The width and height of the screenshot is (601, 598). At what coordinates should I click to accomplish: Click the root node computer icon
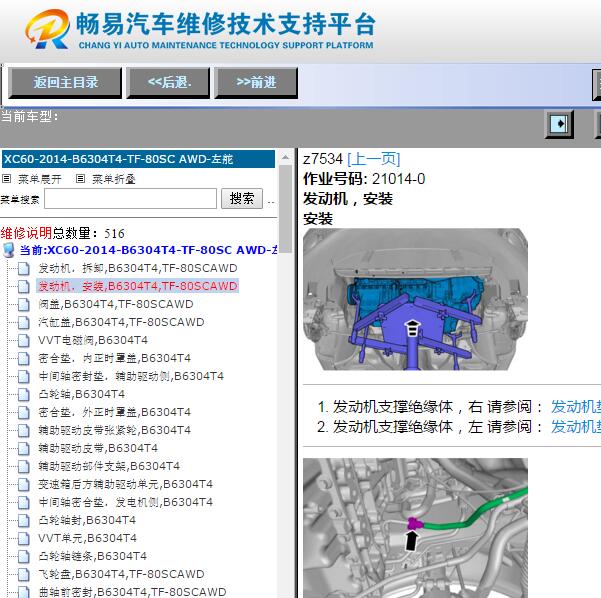9,250
